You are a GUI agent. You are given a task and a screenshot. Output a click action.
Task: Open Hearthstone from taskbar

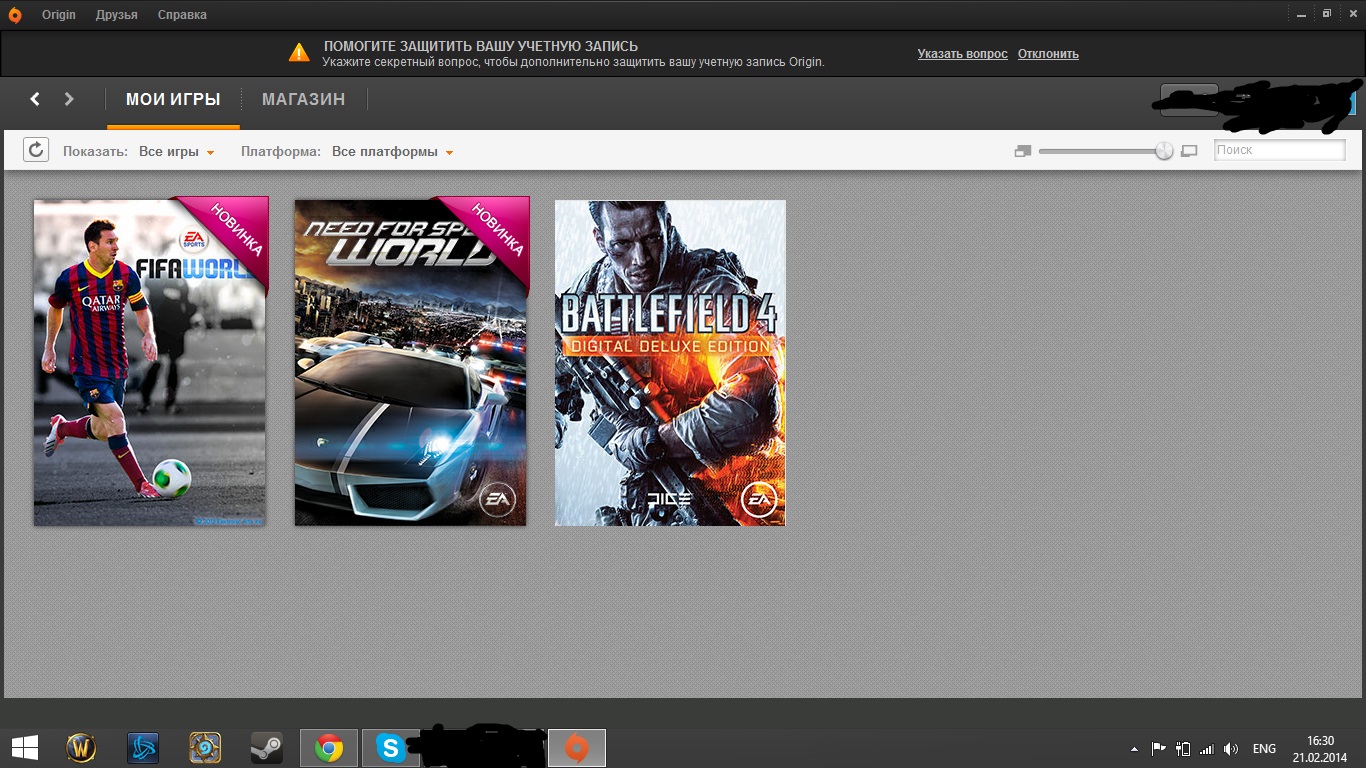point(205,747)
